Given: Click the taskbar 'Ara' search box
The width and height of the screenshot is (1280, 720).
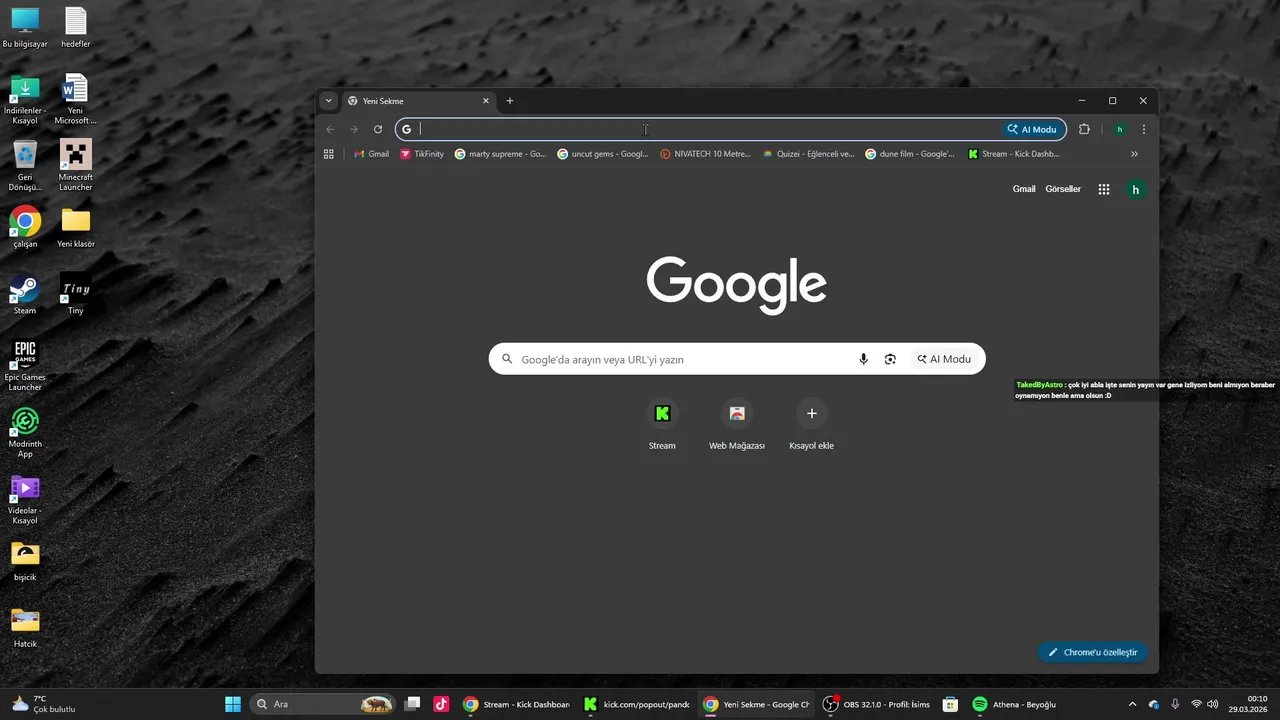Looking at the screenshot, I should [x=322, y=704].
